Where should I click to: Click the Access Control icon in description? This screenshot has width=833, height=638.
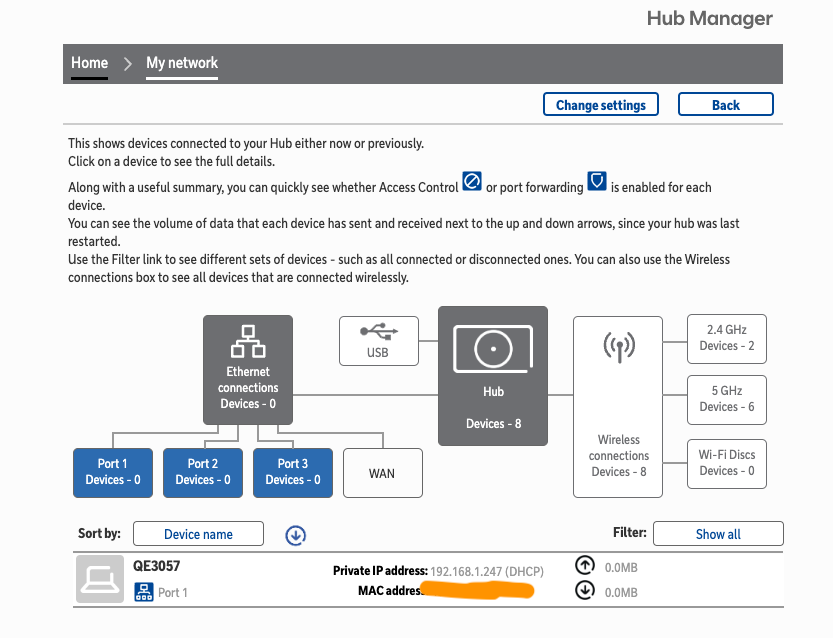point(472,182)
